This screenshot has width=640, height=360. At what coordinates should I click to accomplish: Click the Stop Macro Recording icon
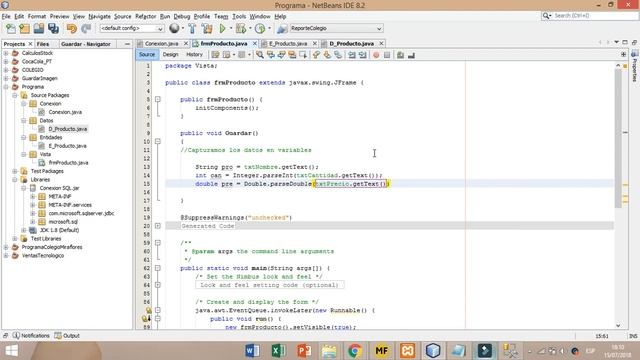click(x=387, y=55)
